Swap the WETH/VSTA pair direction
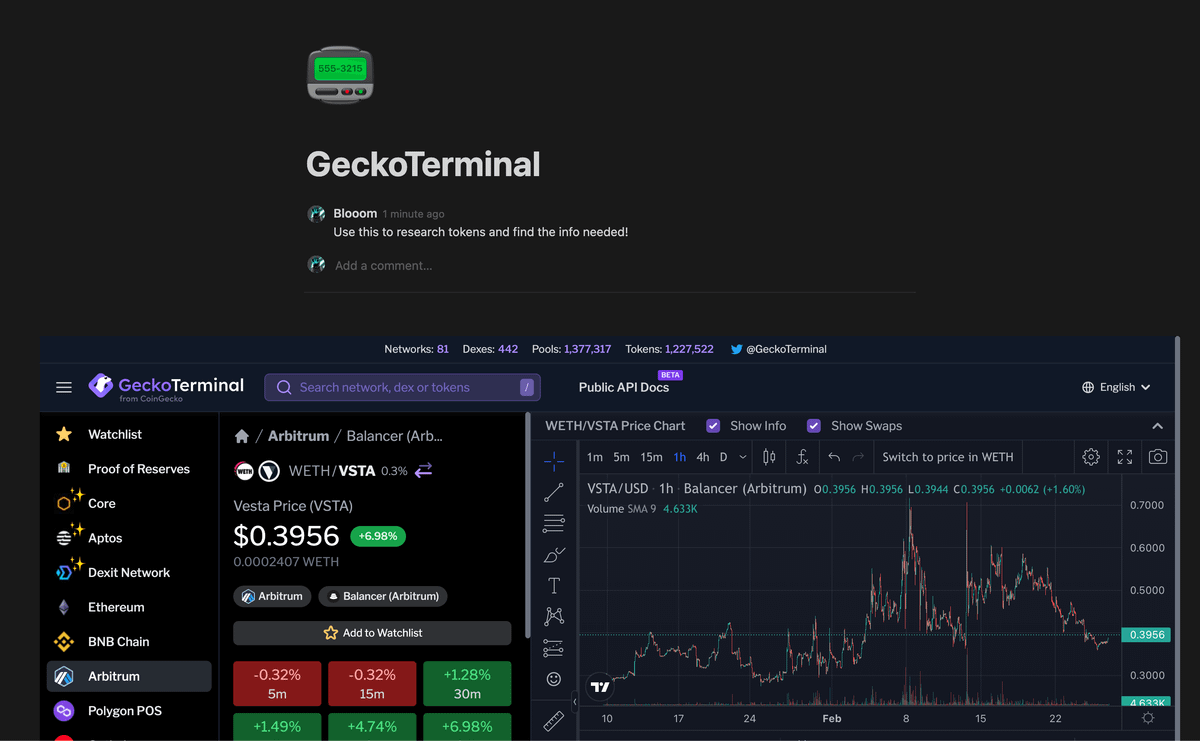 pos(424,470)
